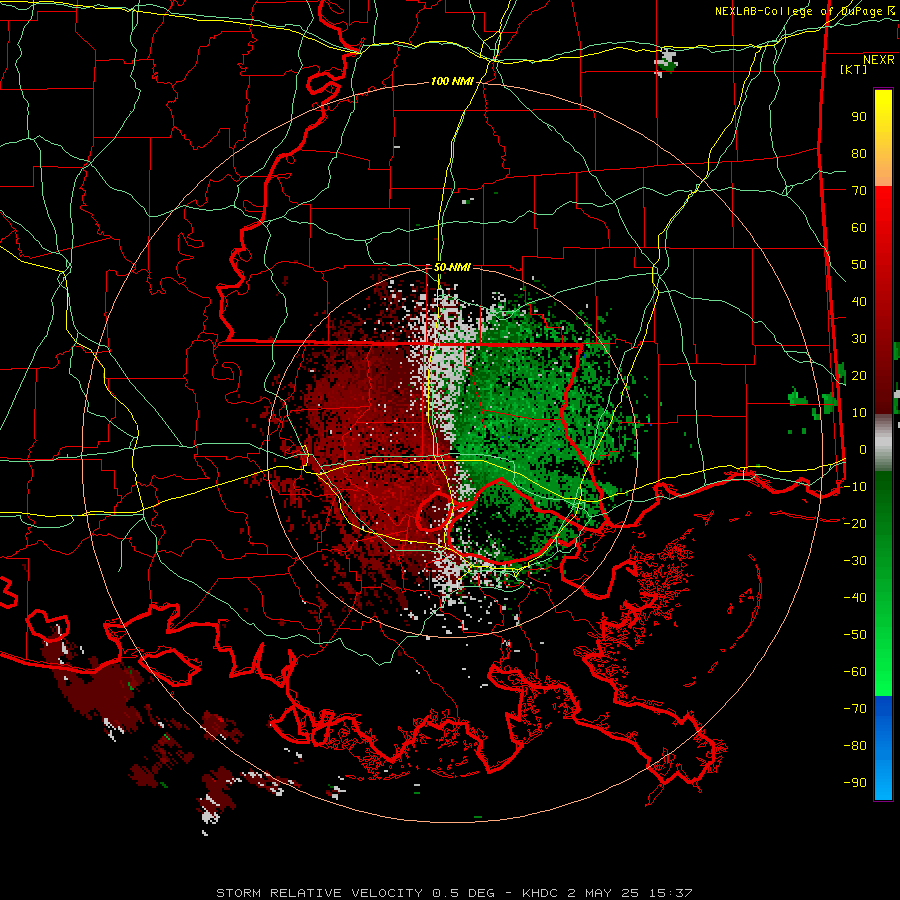This screenshot has height=900, width=900.
Task: Click the STORM RELATIVE VELOCITY caption text
Action: 319,893
